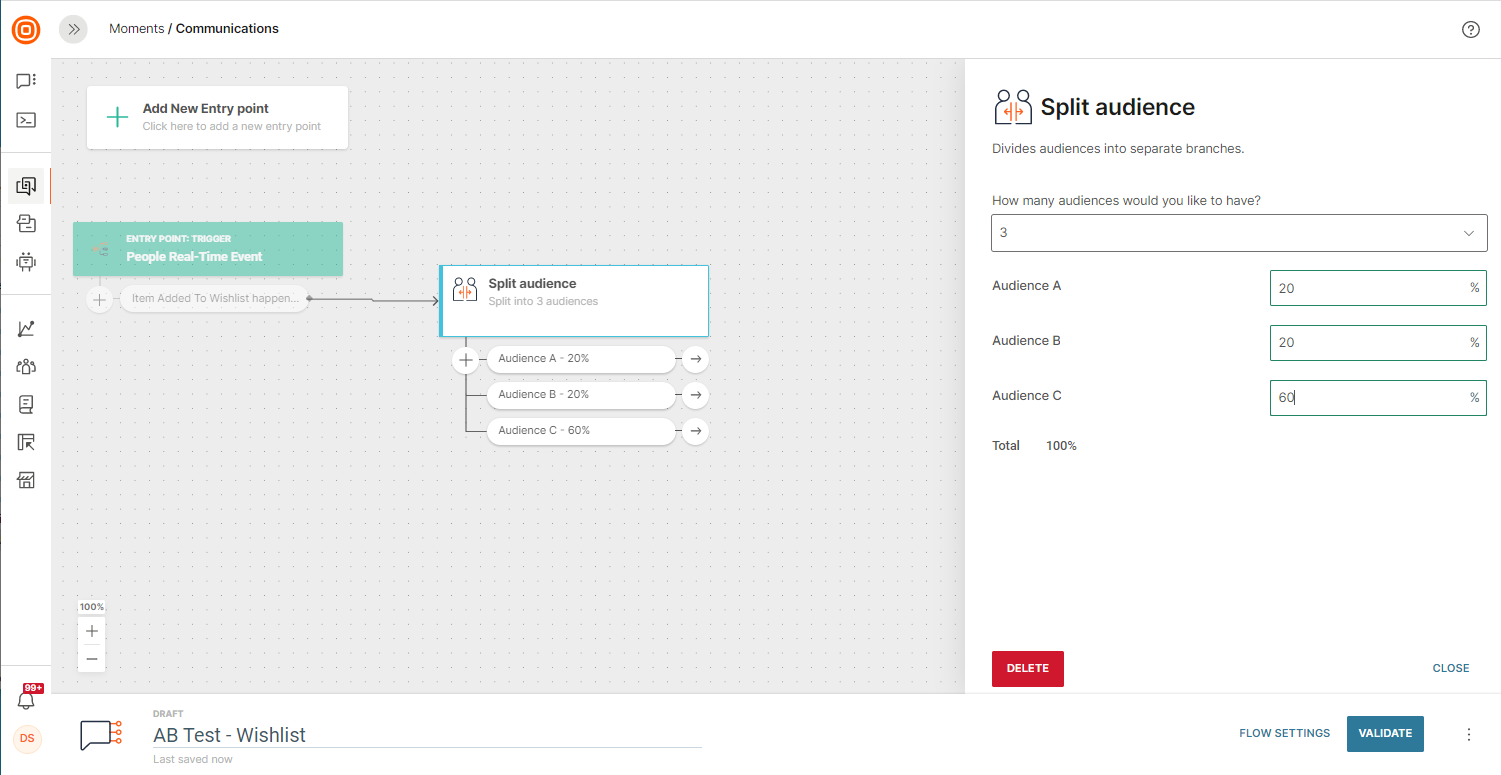Click the DS user avatar
The image size is (1501, 775).
point(27,739)
